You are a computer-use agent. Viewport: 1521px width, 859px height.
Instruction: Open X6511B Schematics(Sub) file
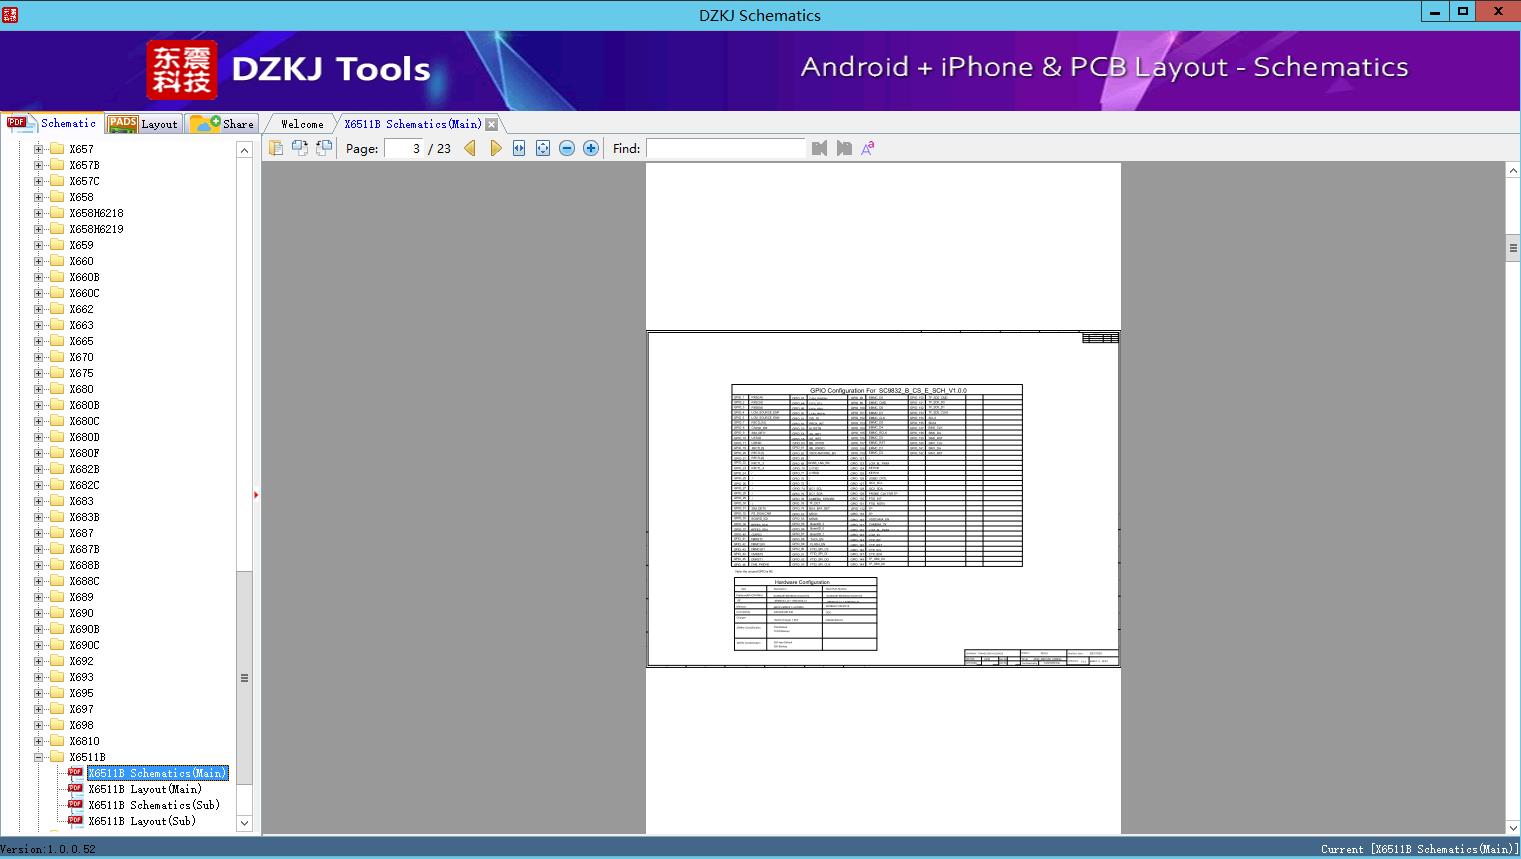(154, 805)
